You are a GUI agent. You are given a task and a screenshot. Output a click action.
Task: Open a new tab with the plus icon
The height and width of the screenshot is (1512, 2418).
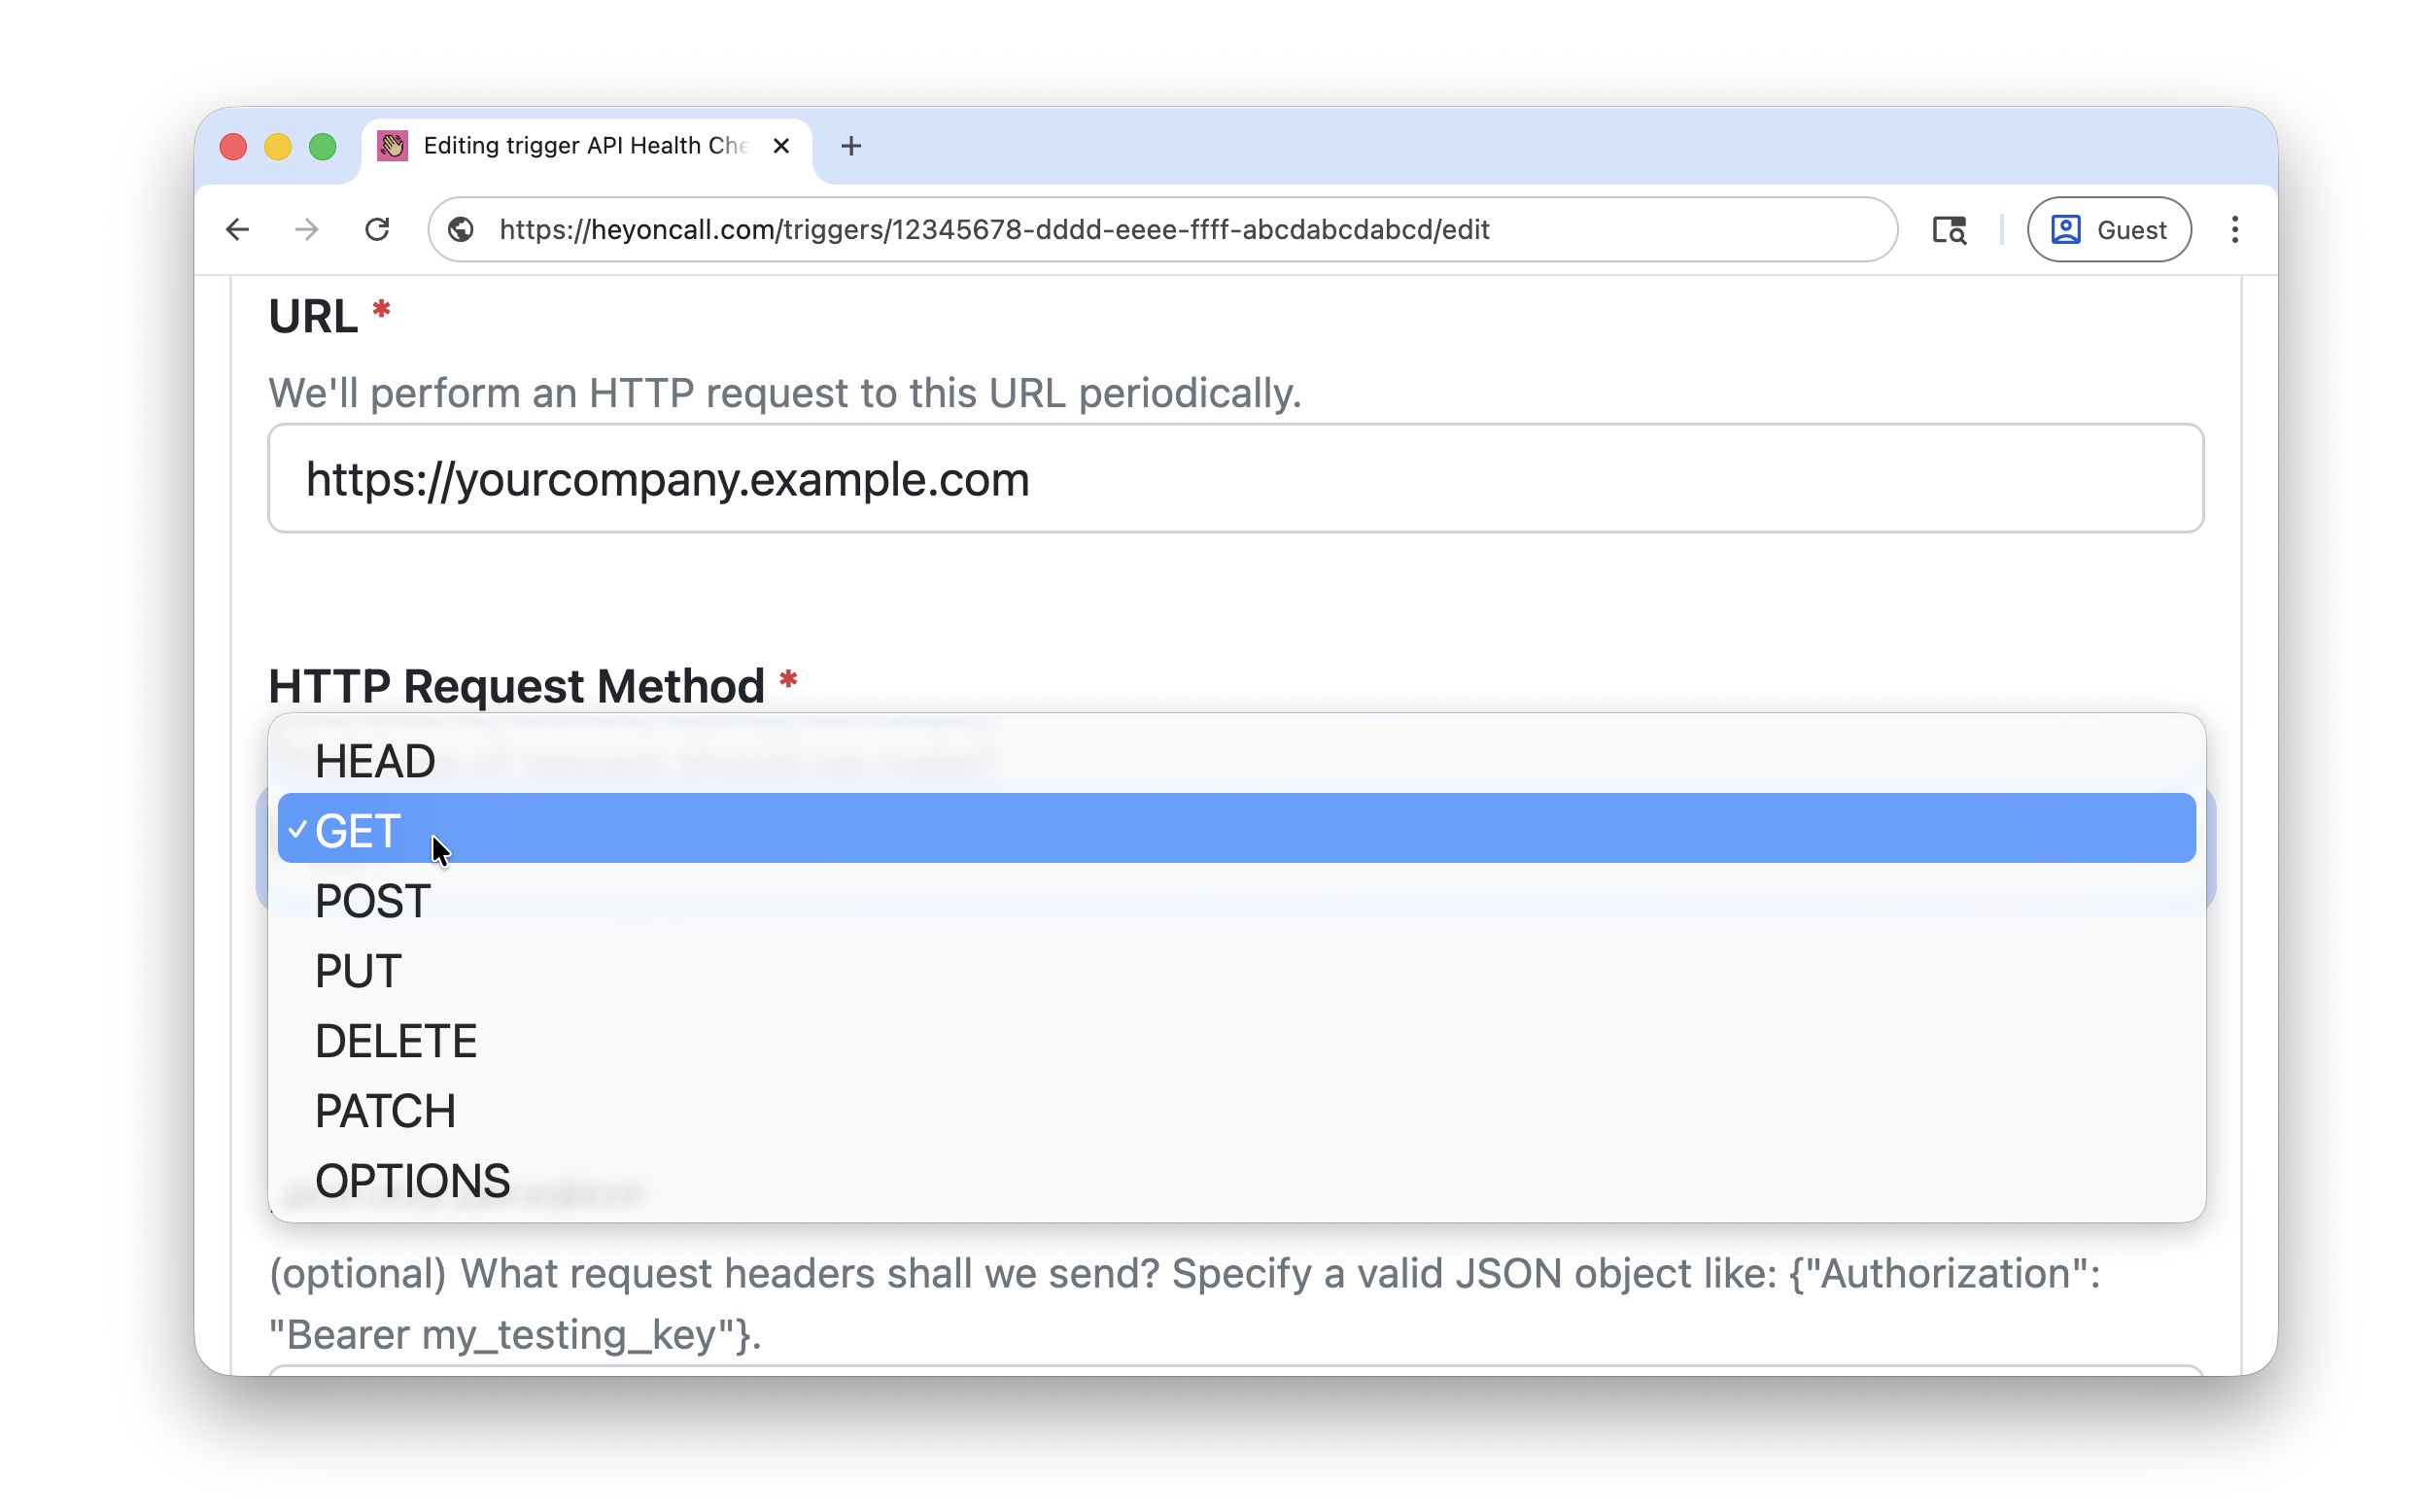849,145
